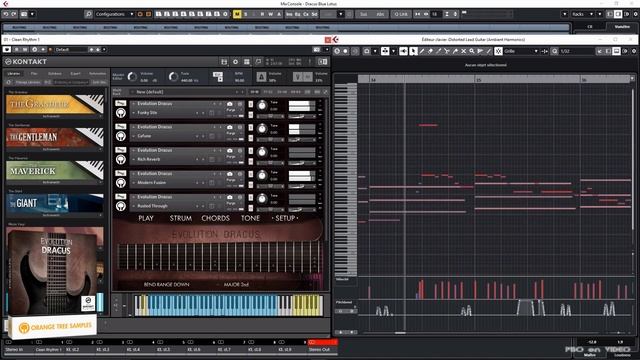Click snapshot camera on Funky Stix instrument

229,104
